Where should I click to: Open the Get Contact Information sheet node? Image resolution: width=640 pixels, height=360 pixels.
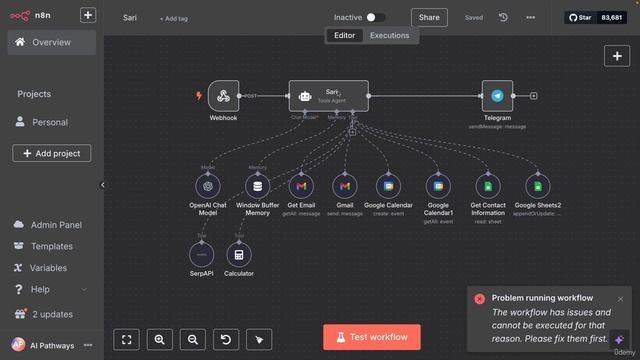pyautogui.click(x=488, y=186)
